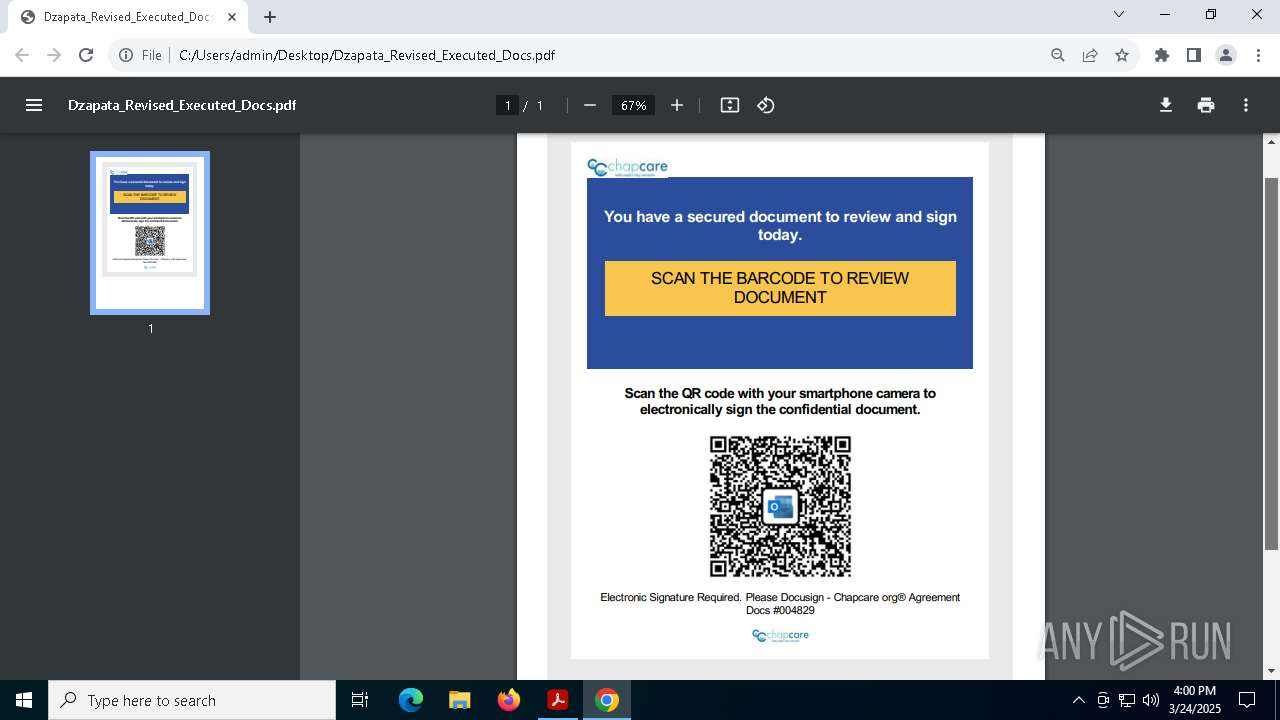Rotate the PDF counterclockwise

pos(766,105)
